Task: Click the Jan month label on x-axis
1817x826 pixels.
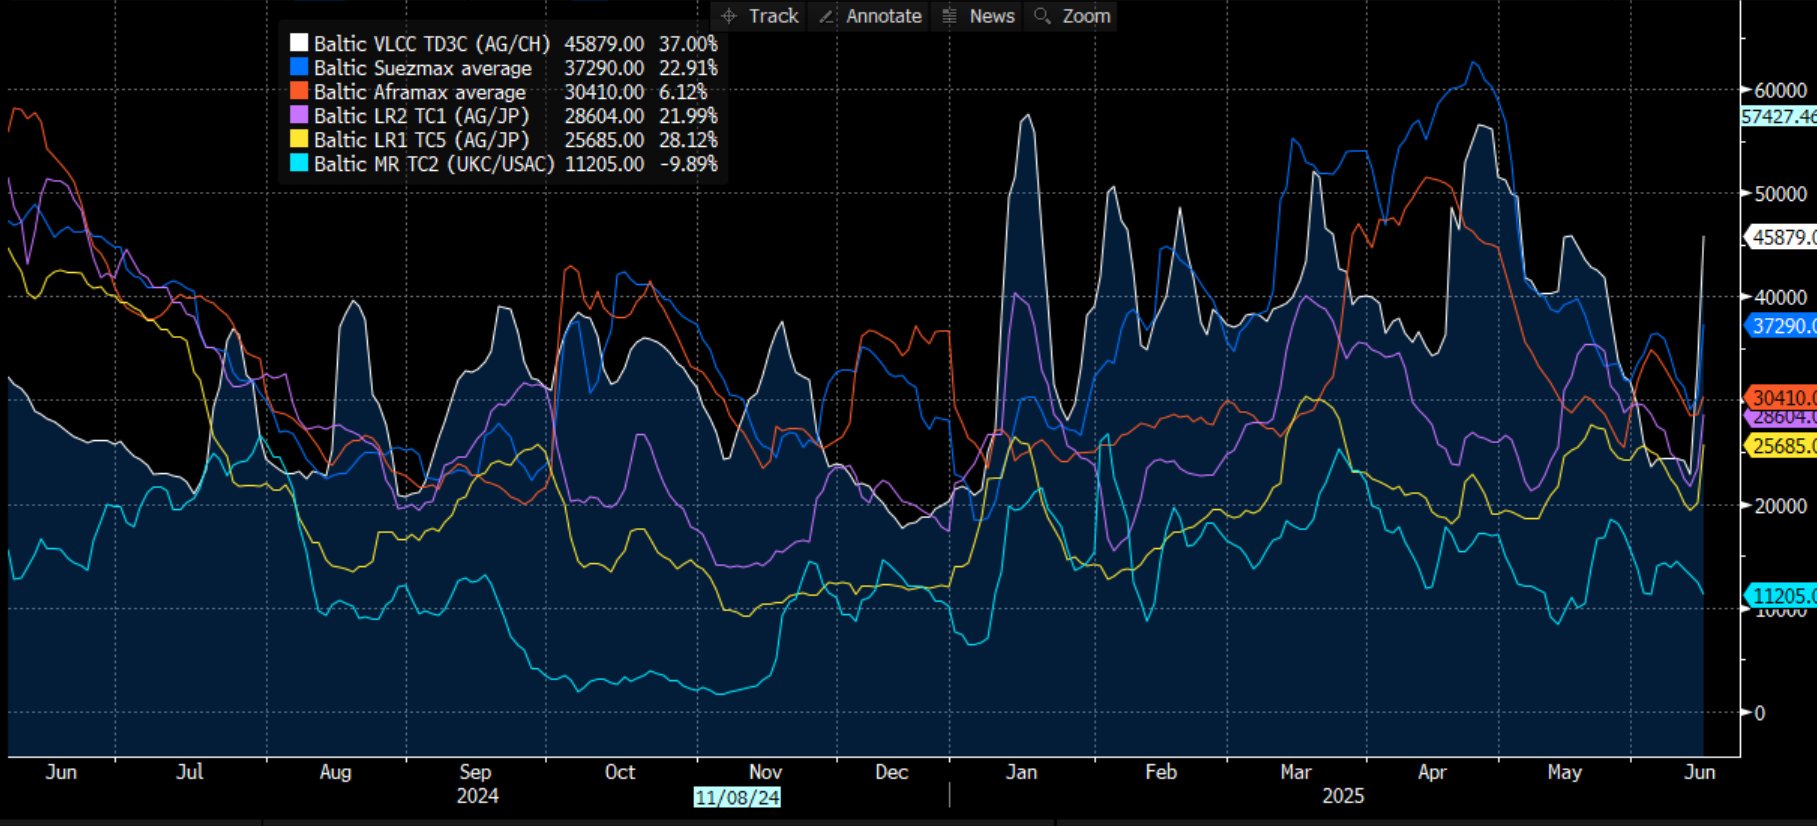Action: point(1021,772)
